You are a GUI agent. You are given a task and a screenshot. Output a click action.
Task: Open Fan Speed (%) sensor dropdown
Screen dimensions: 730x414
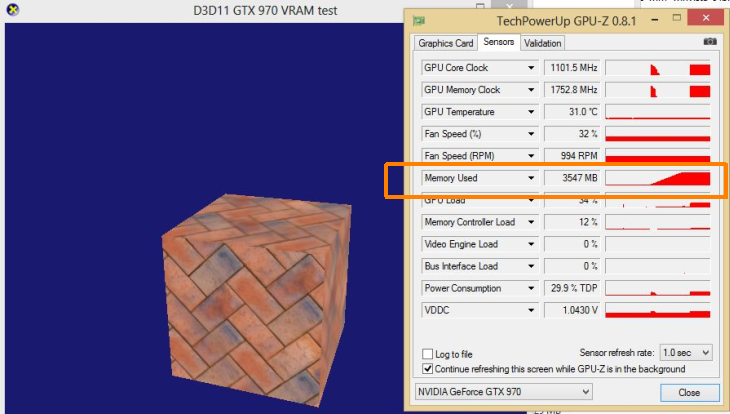pos(531,134)
